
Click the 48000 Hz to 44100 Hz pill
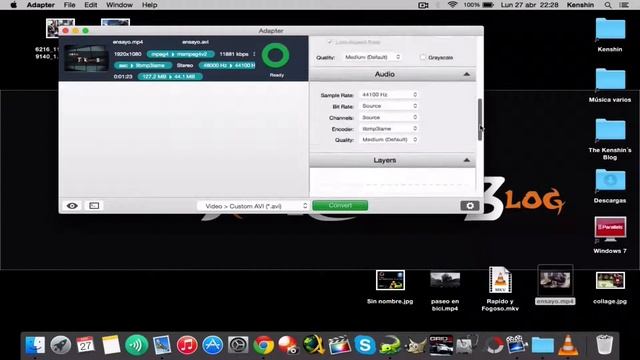(227, 65)
